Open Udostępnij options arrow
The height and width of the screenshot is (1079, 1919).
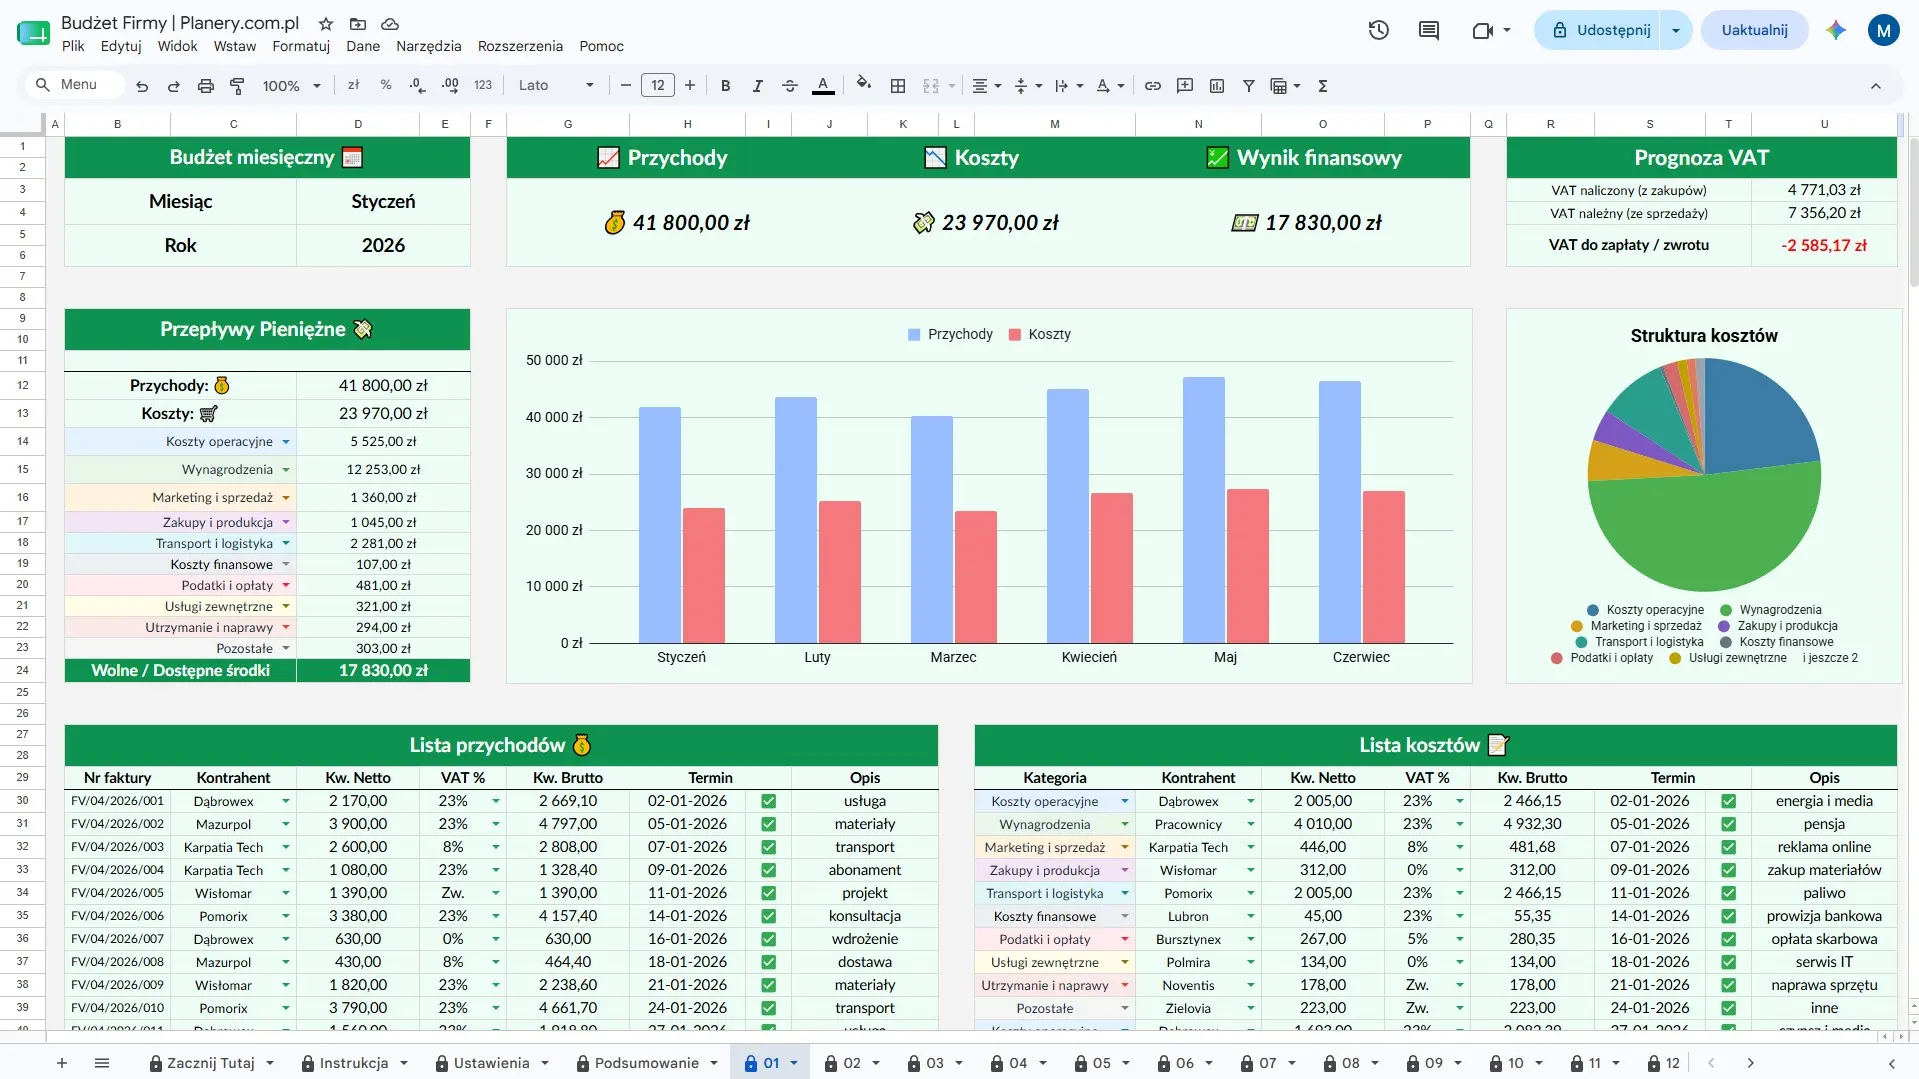(x=1676, y=30)
